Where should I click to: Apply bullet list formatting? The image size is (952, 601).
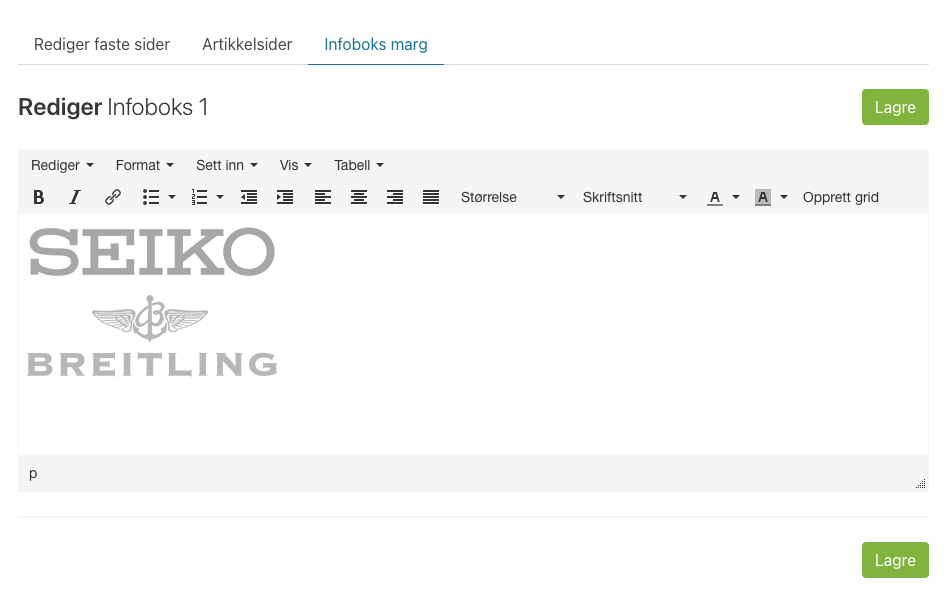pyautogui.click(x=151, y=197)
